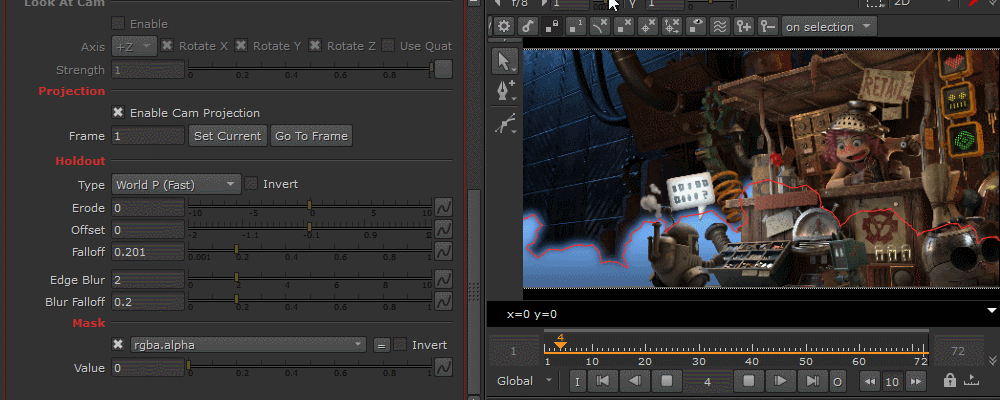Screen dimensions: 1000x400
Task: Open the animation menu for Erode
Action: [x=443, y=207]
